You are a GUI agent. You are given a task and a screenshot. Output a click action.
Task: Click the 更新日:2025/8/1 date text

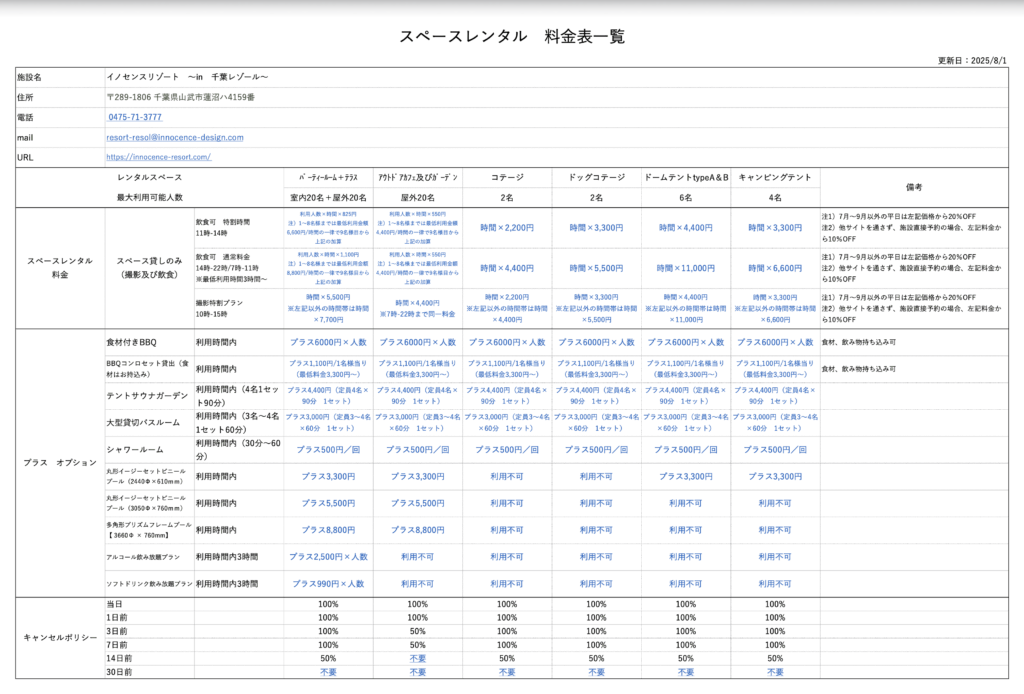(x=972, y=61)
